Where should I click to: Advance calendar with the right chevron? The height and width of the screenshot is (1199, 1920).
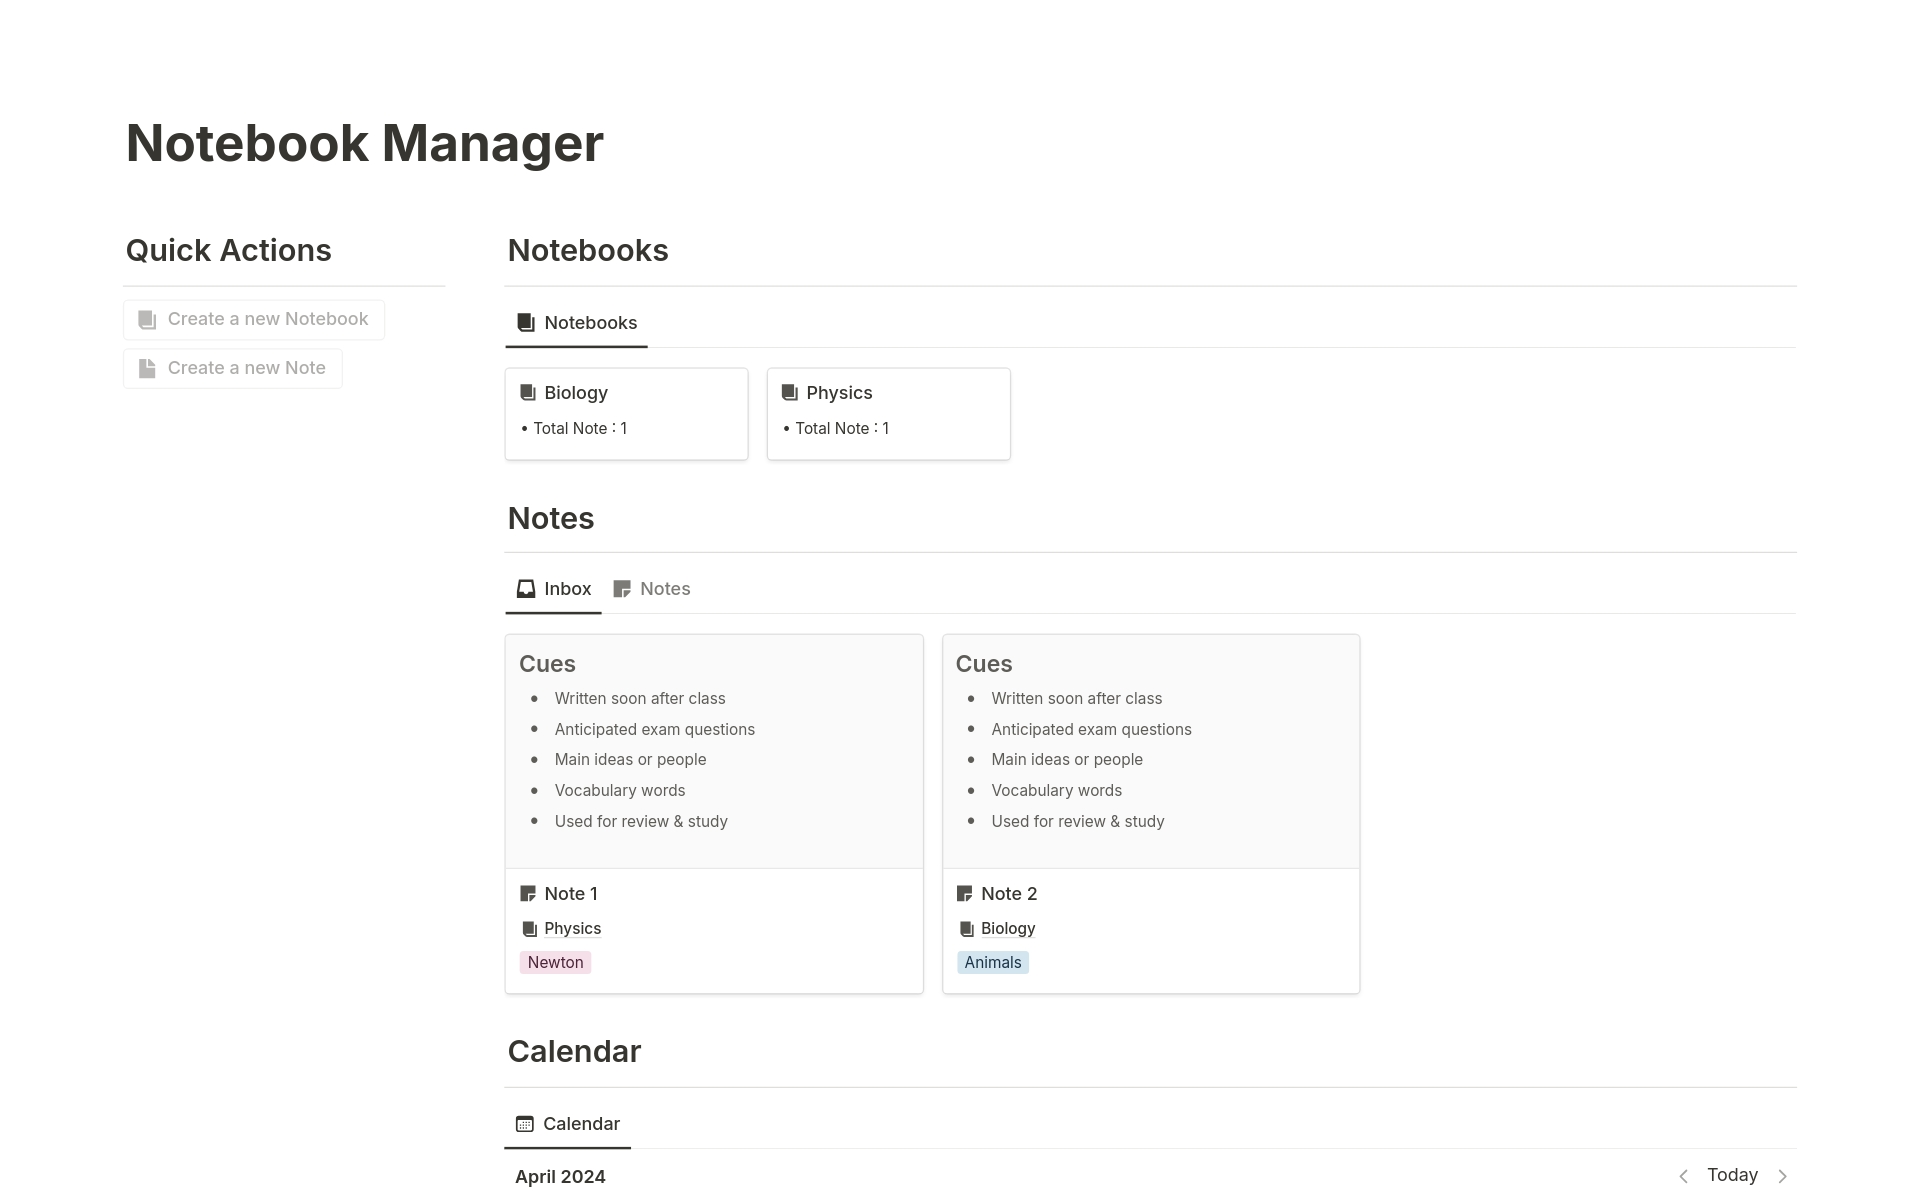pyautogui.click(x=1782, y=1175)
